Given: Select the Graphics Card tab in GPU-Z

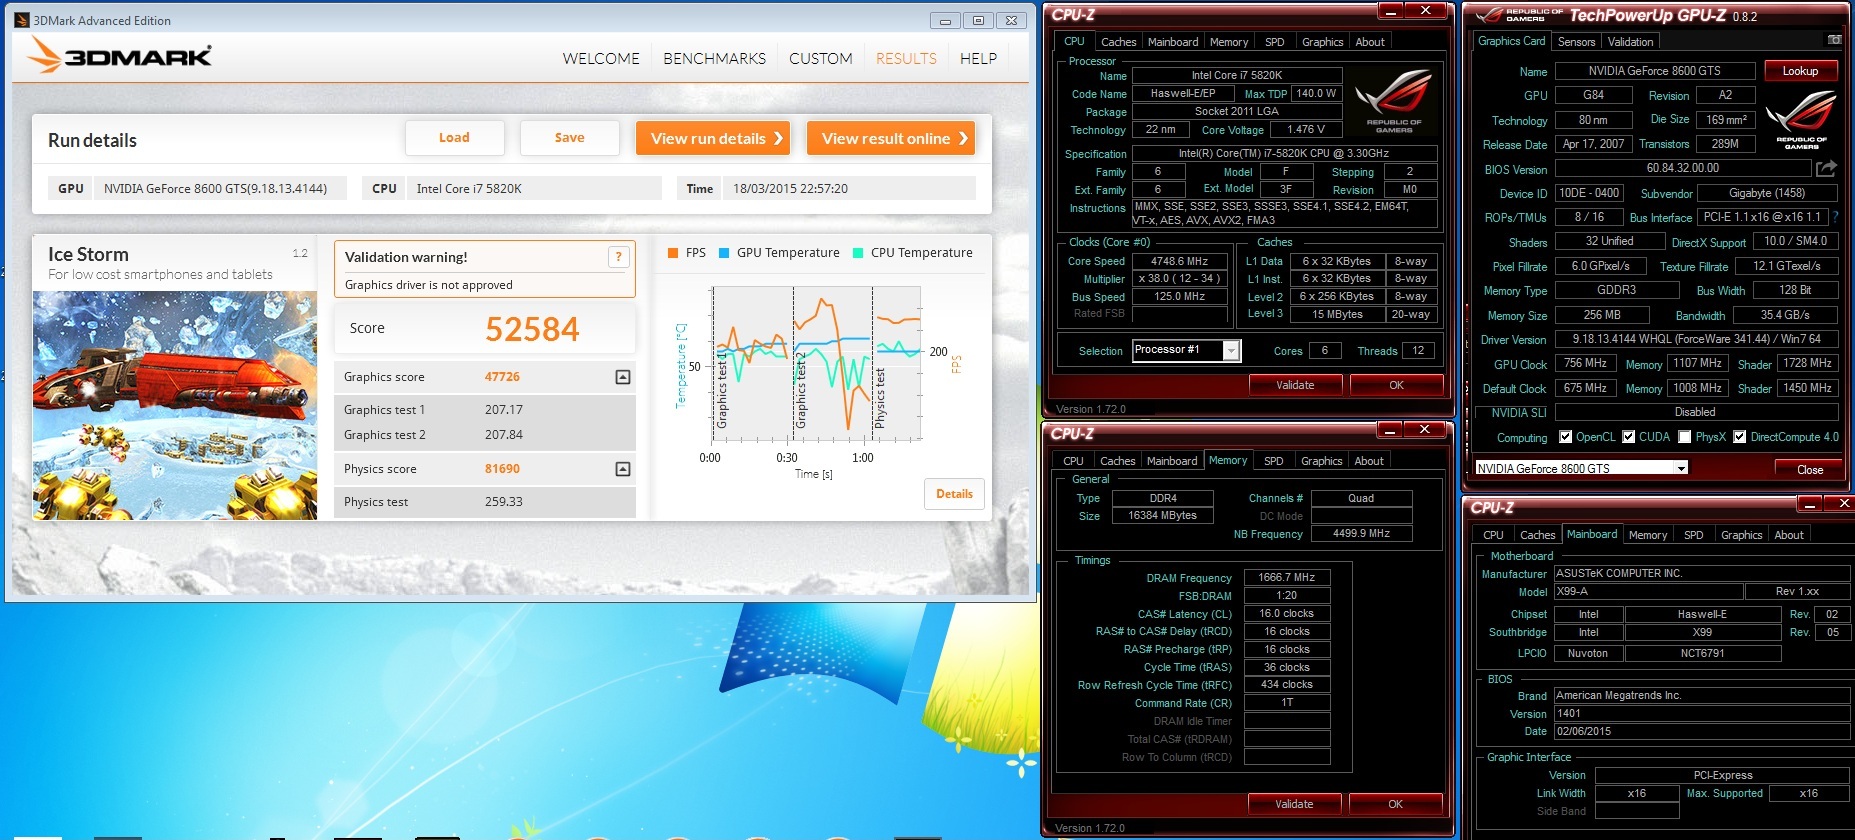Looking at the screenshot, I should pyautogui.click(x=1511, y=41).
